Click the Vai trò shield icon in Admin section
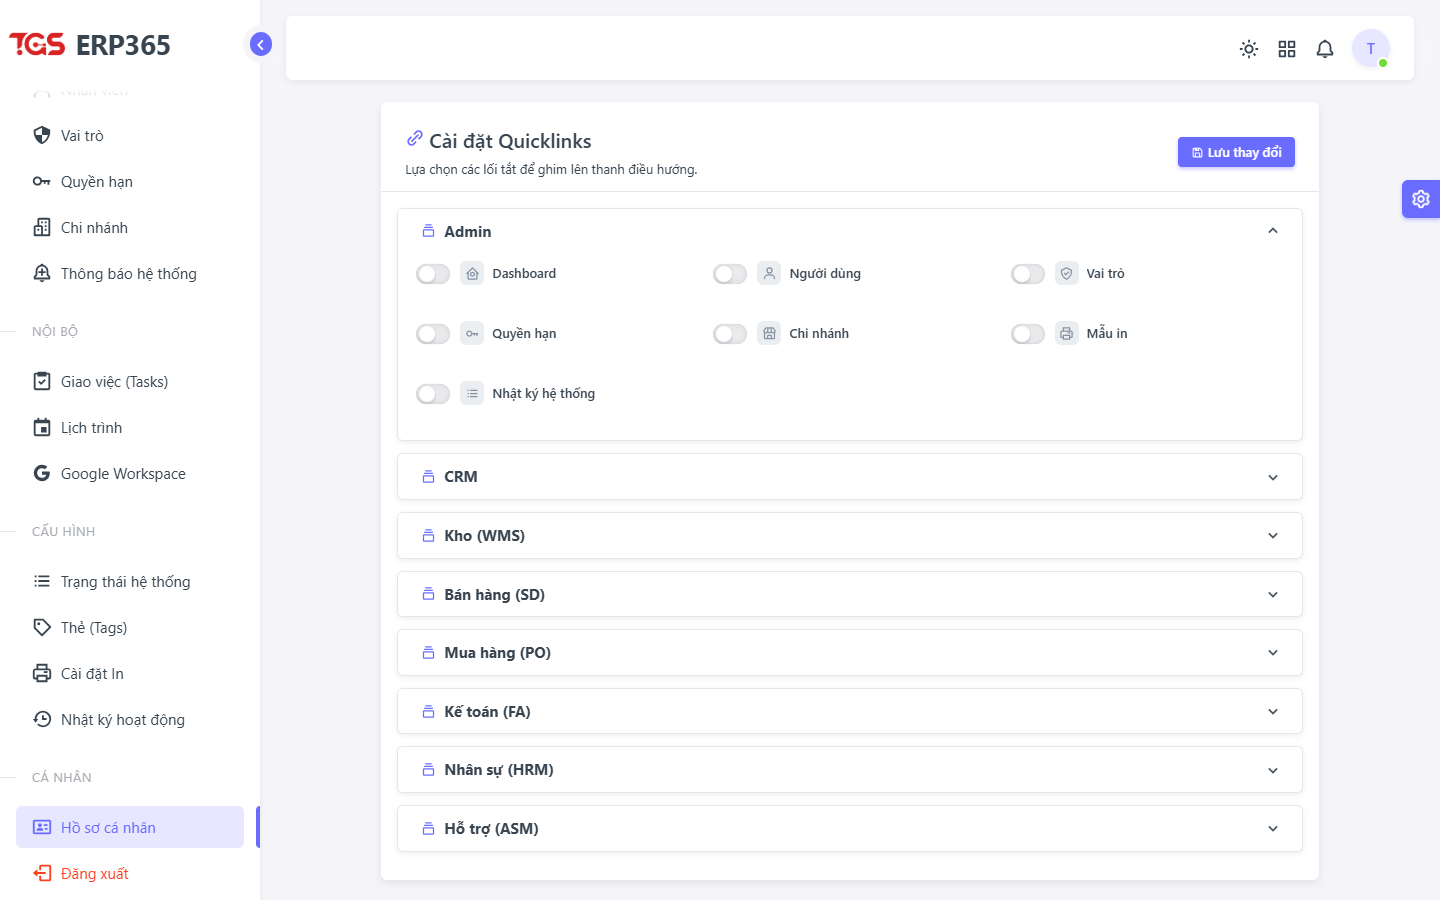The width and height of the screenshot is (1440, 900). click(1067, 273)
